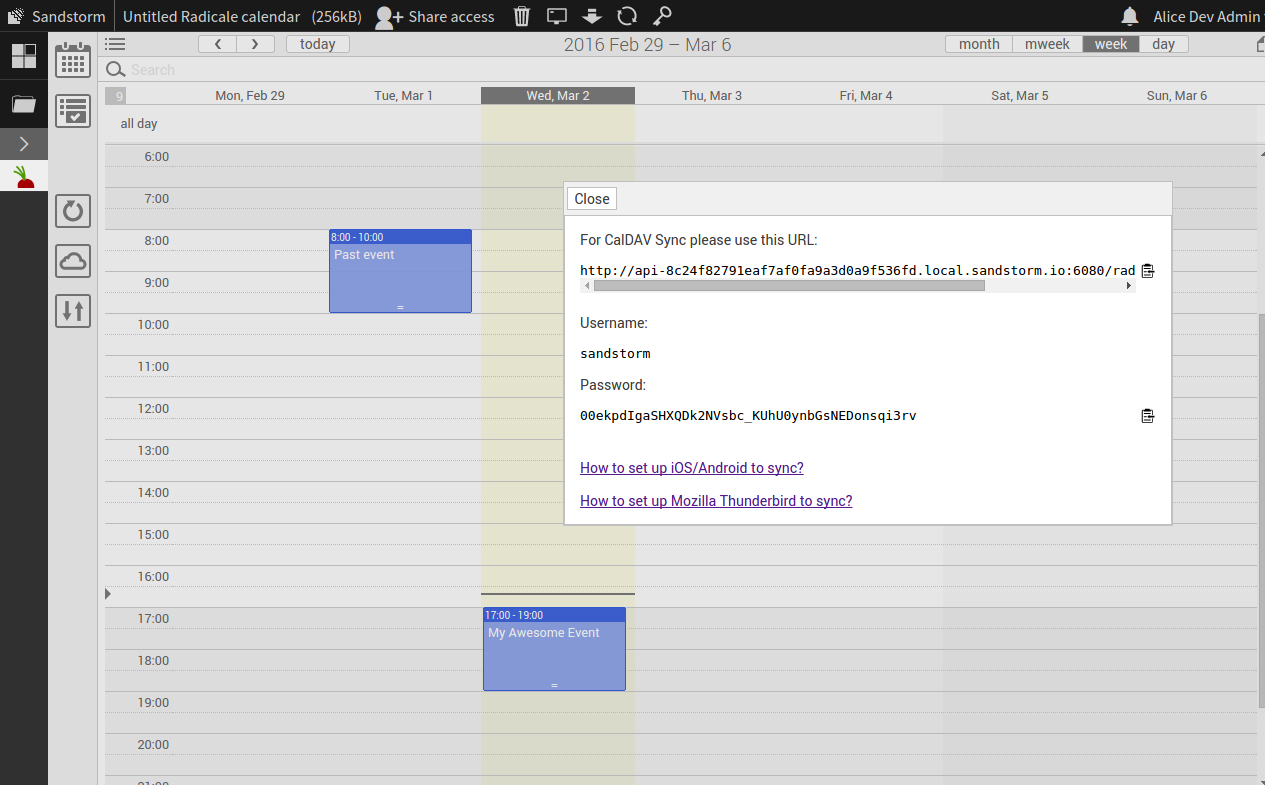Open Mozilla Thunderbird sync setup link
The image size is (1265, 785).
pyautogui.click(x=716, y=501)
